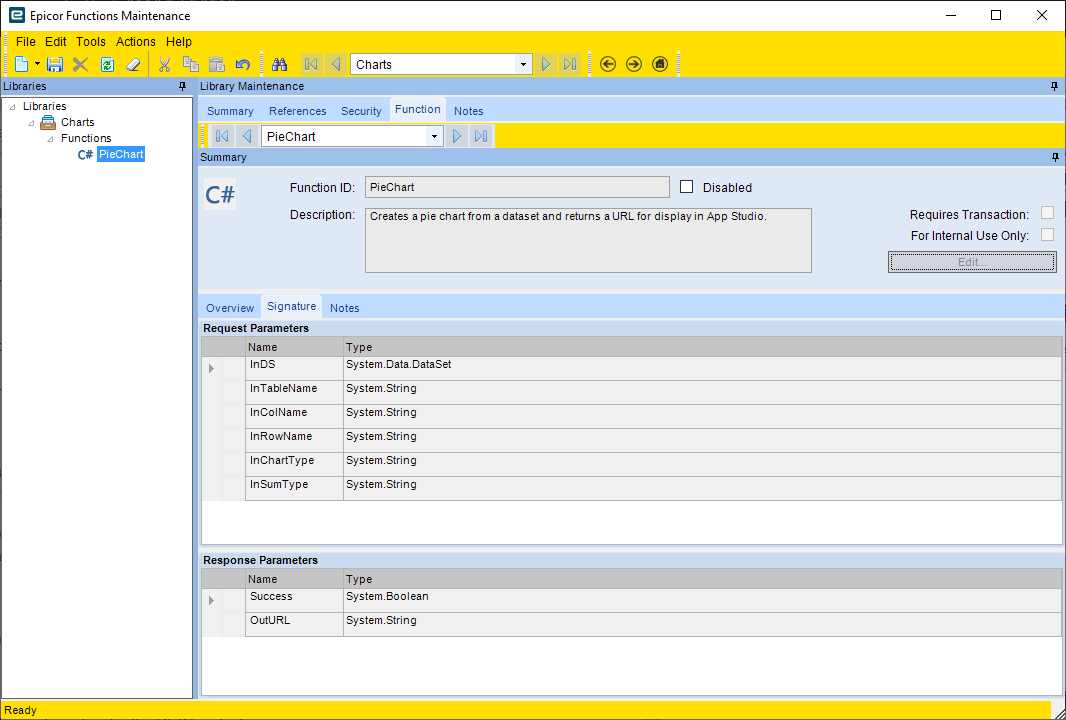Select PieChart in the Libraries tree

click(121, 154)
